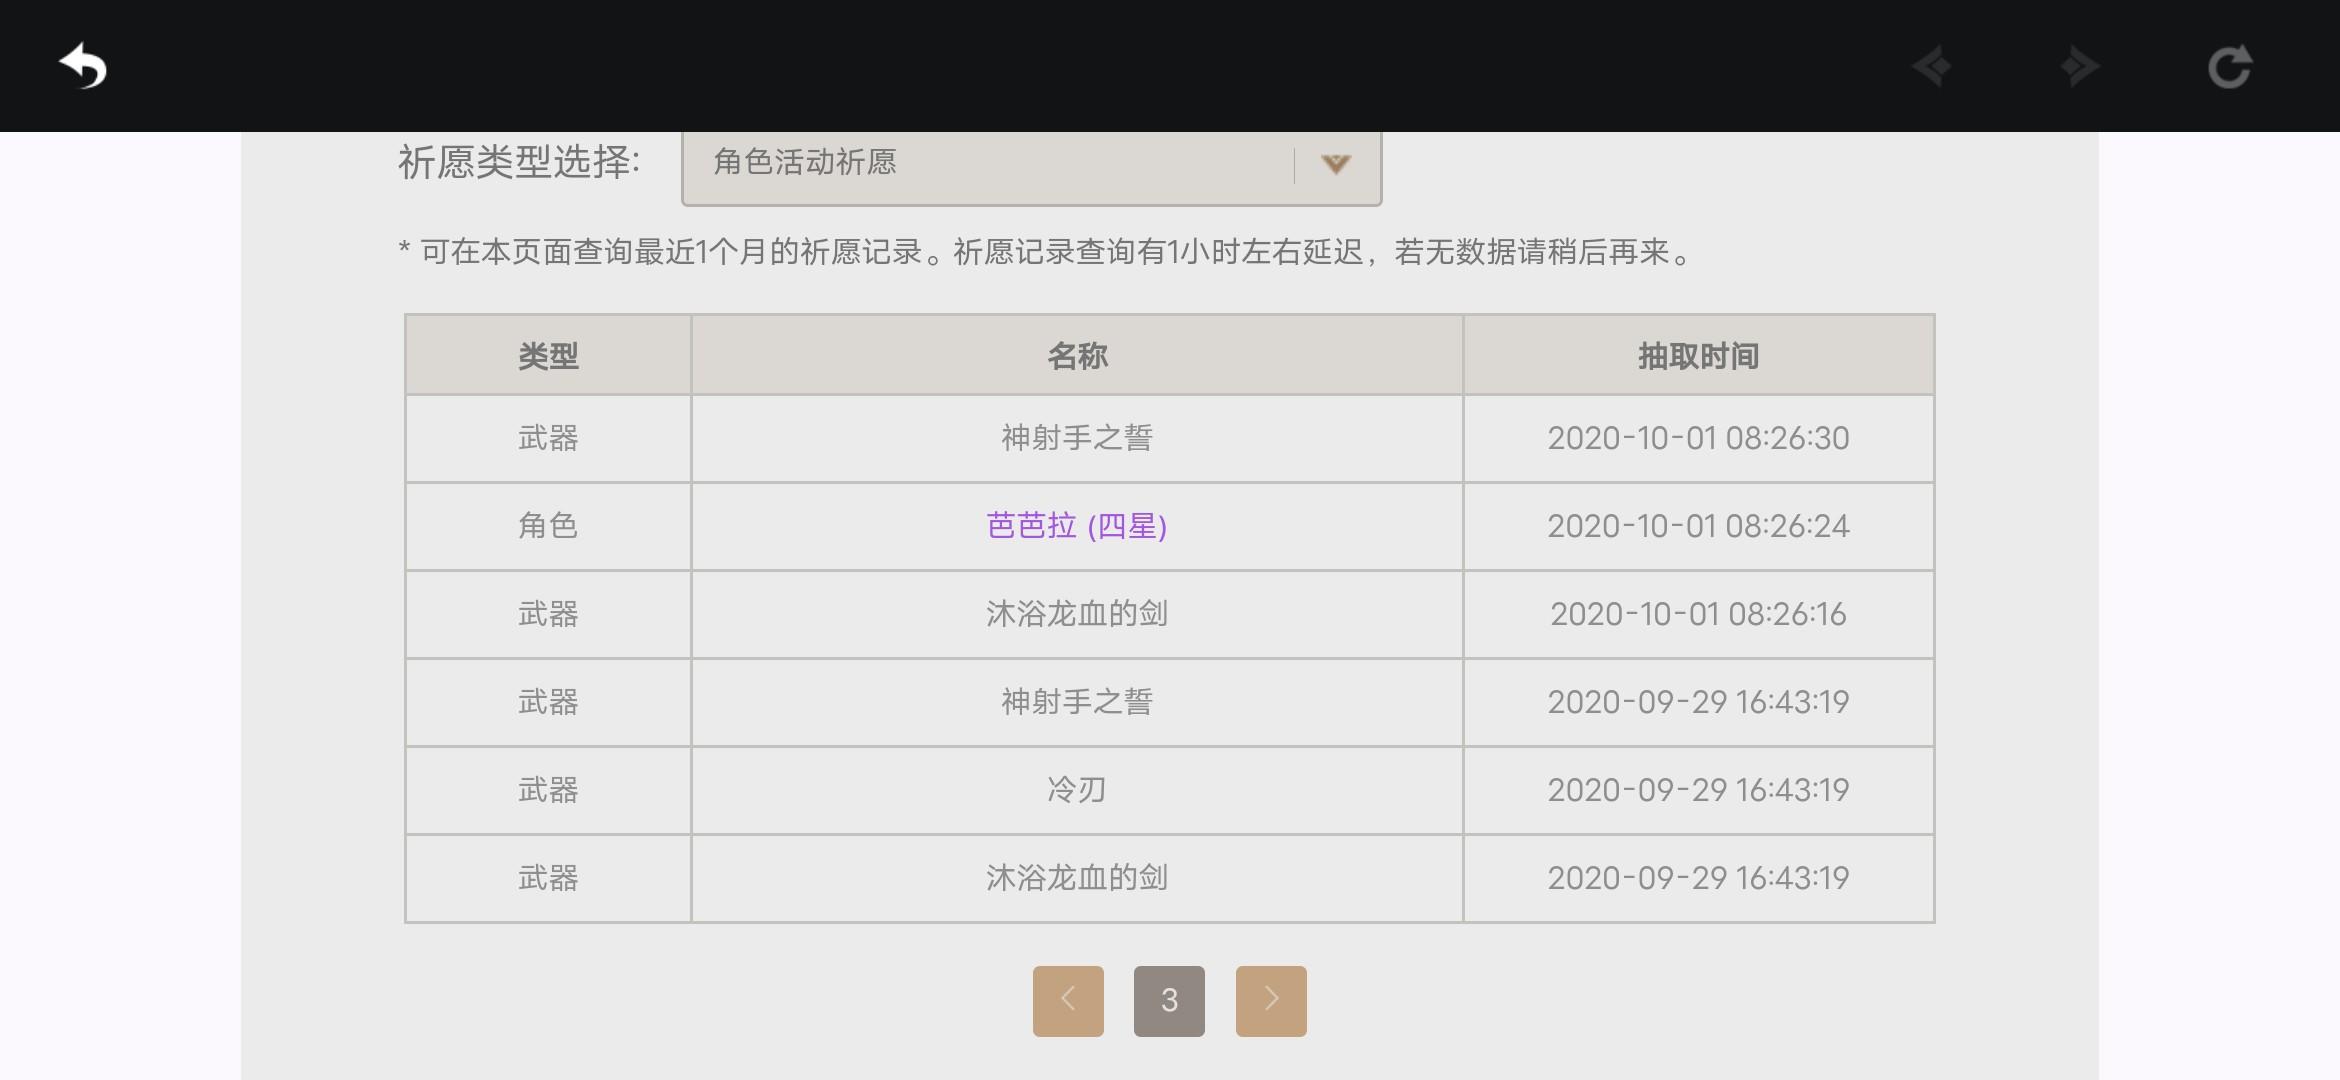
Task: Select the 芭芭拉 (四星) entry
Action: click(x=1077, y=526)
